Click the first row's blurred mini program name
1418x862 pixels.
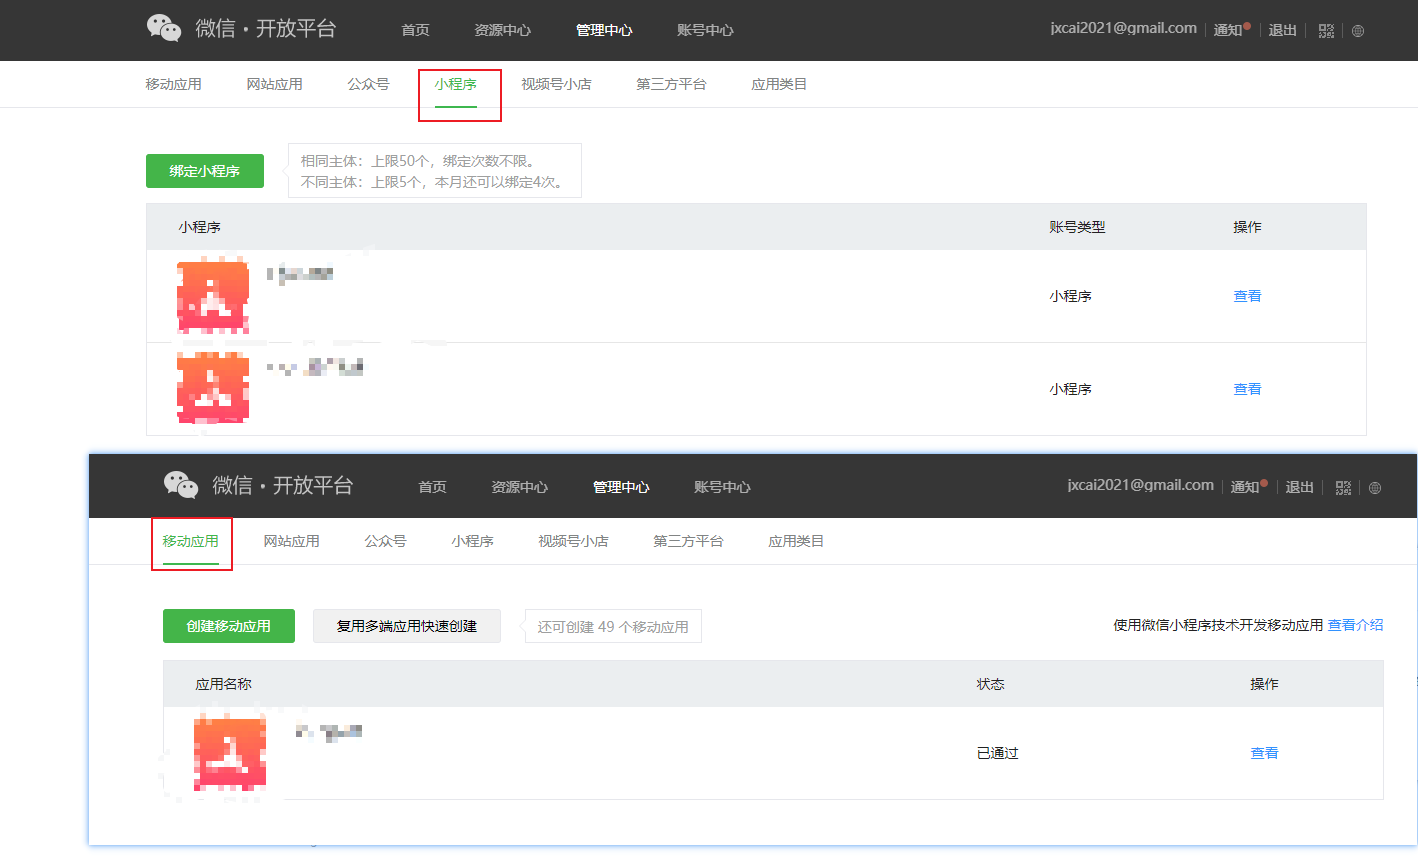(x=300, y=273)
